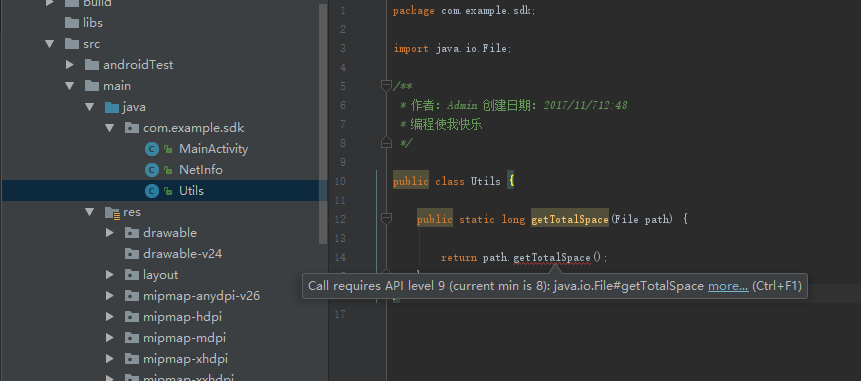Expand the mipmap-mdpi folder arrow
861x381 pixels.
(x=110, y=338)
